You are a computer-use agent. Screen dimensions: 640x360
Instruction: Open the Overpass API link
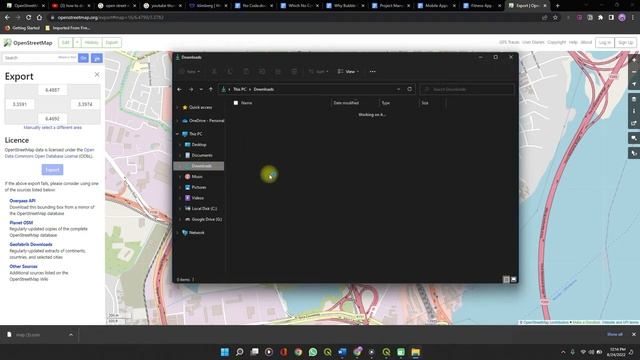22,201
